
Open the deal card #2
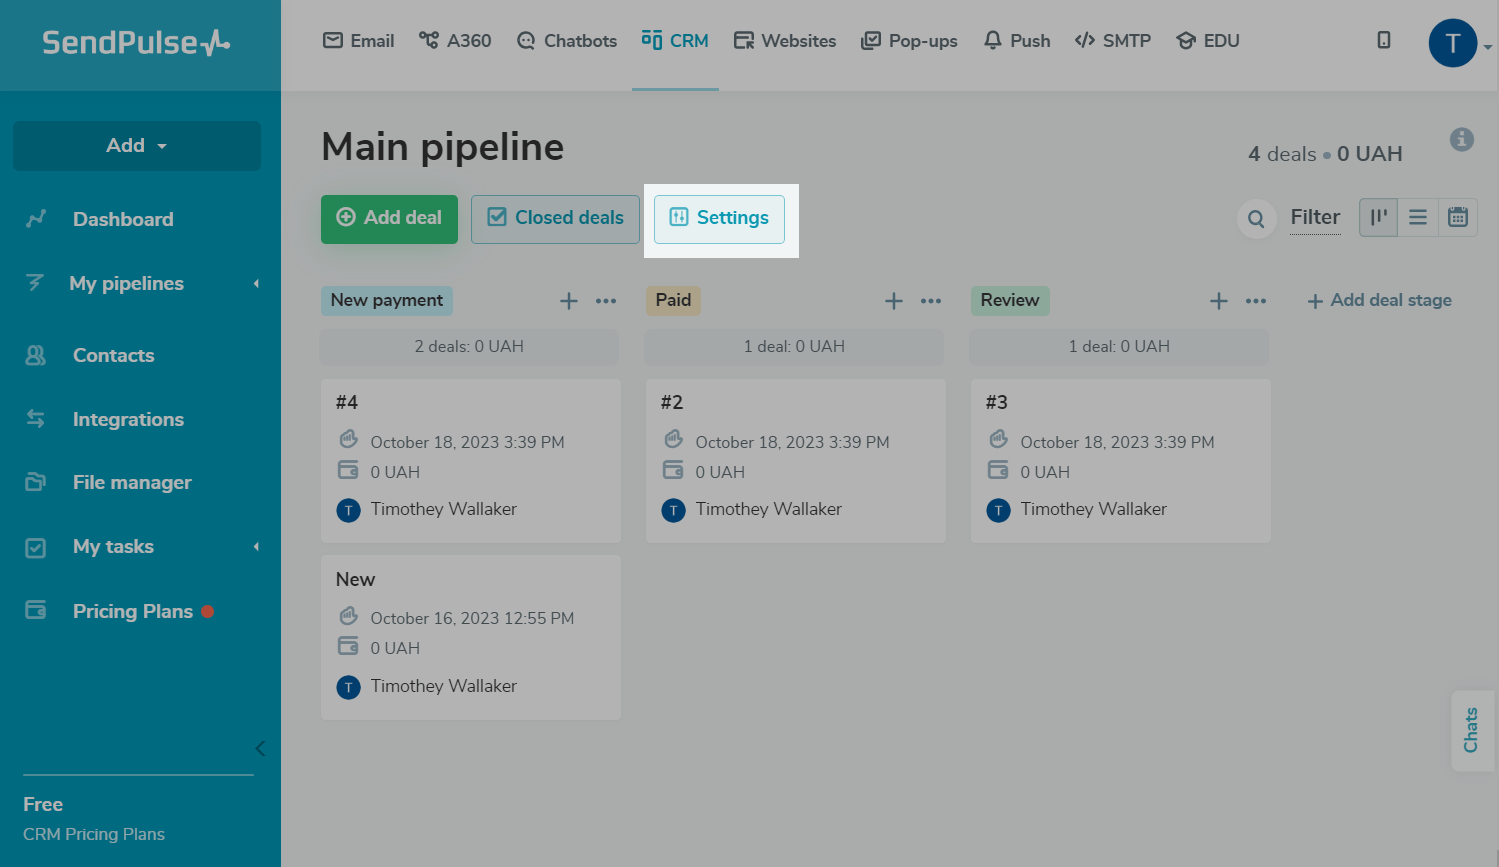click(x=795, y=460)
